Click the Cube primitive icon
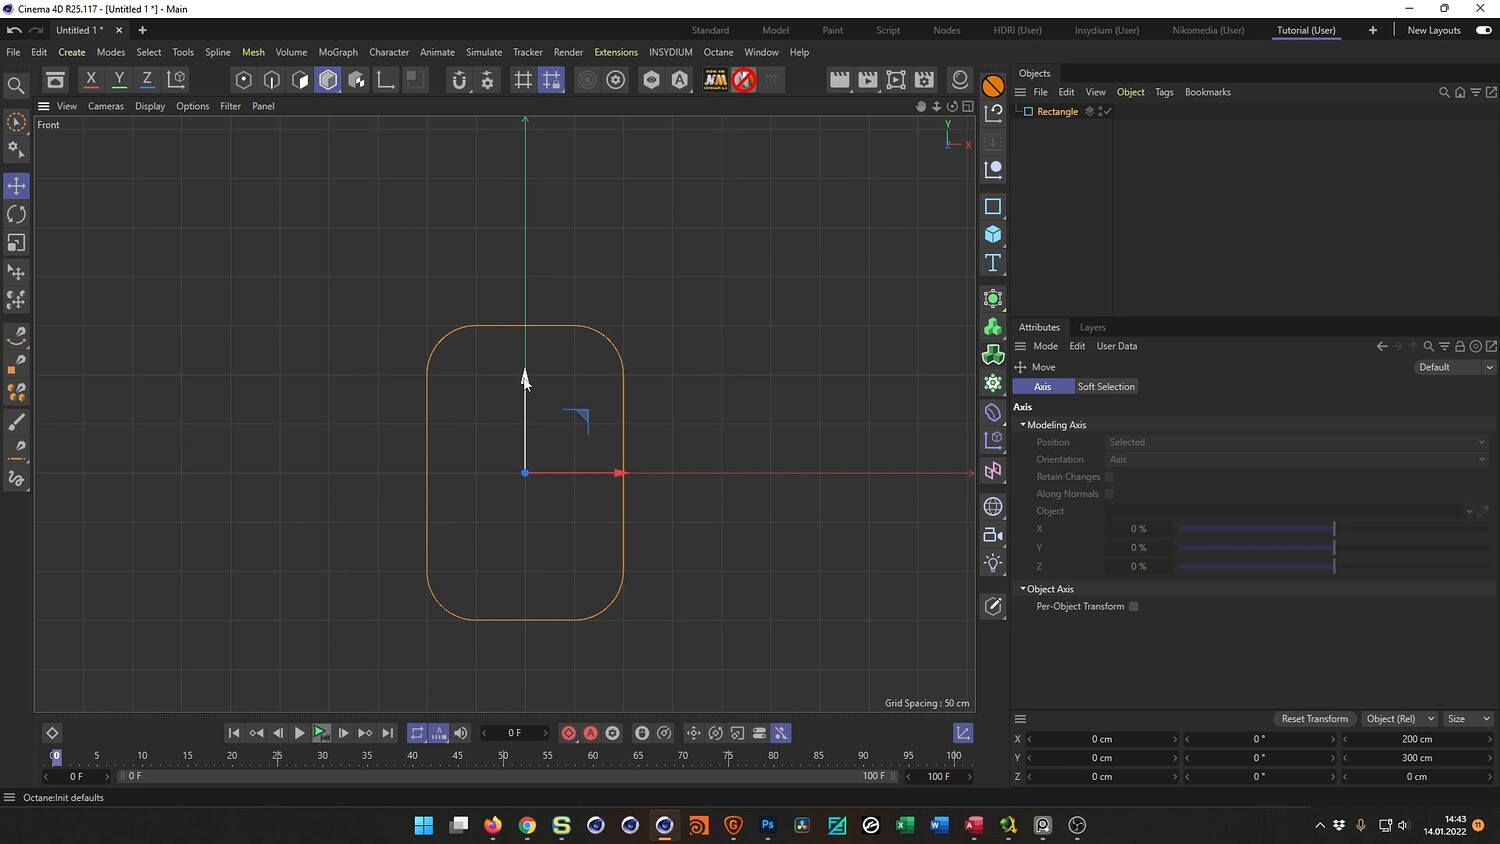Image resolution: width=1500 pixels, height=844 pixels. (993, 234)
